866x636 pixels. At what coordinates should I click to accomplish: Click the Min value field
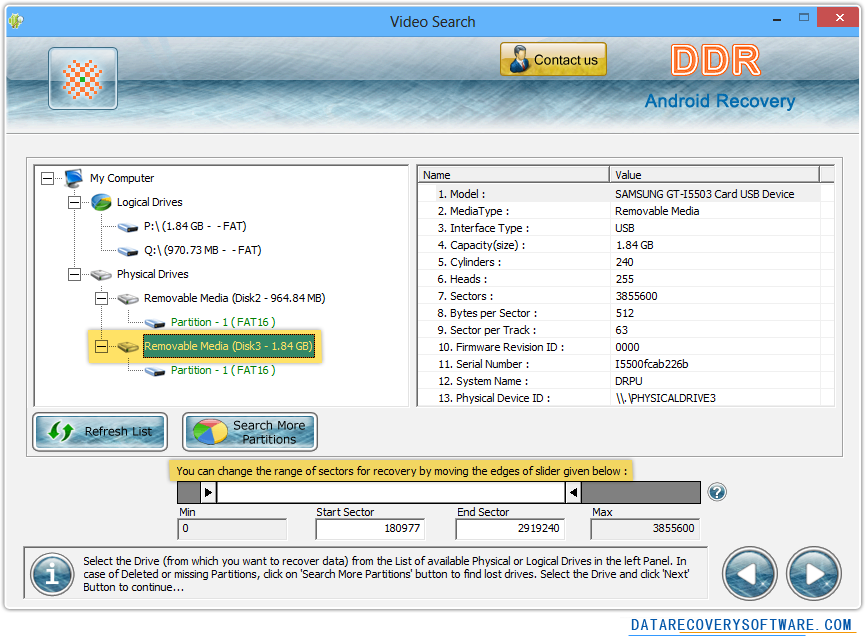(232, 529)
